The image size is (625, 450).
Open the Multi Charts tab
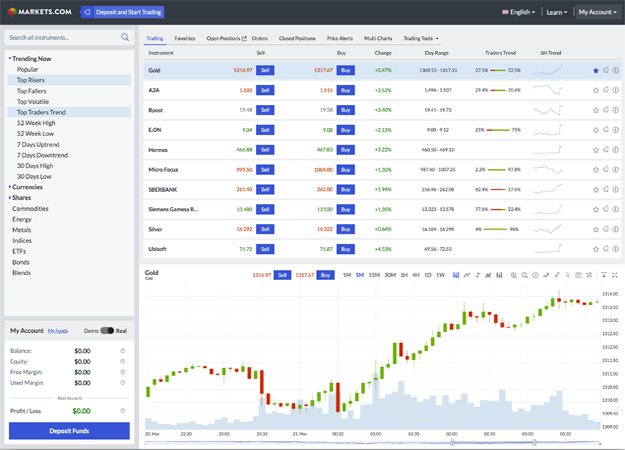[378, 38]
